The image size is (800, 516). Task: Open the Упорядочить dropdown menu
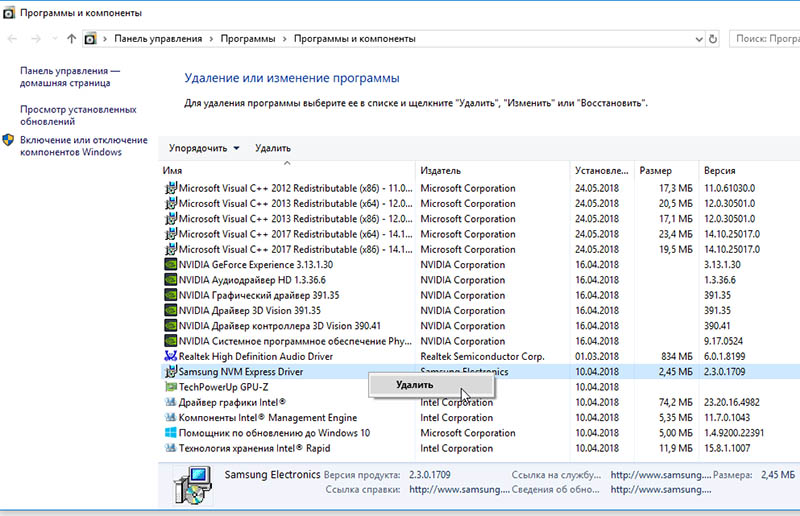coord(204,148)
